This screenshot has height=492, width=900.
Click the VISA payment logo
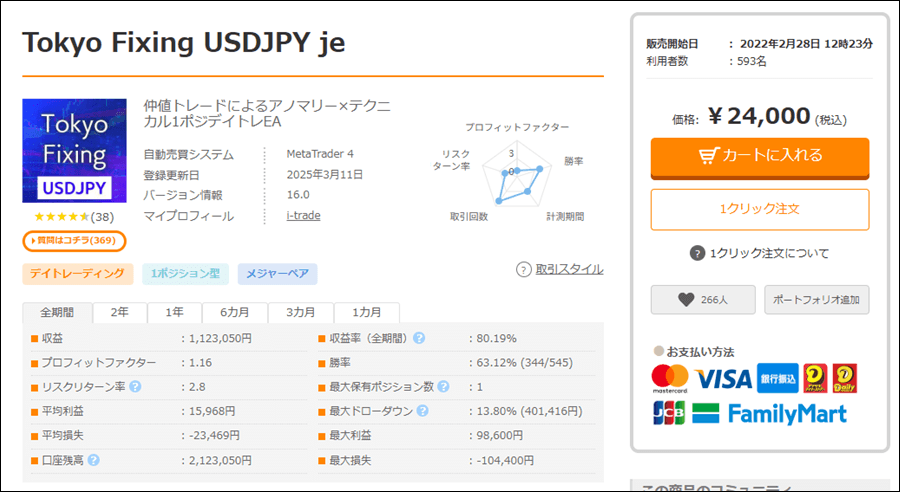click(723, 379)
